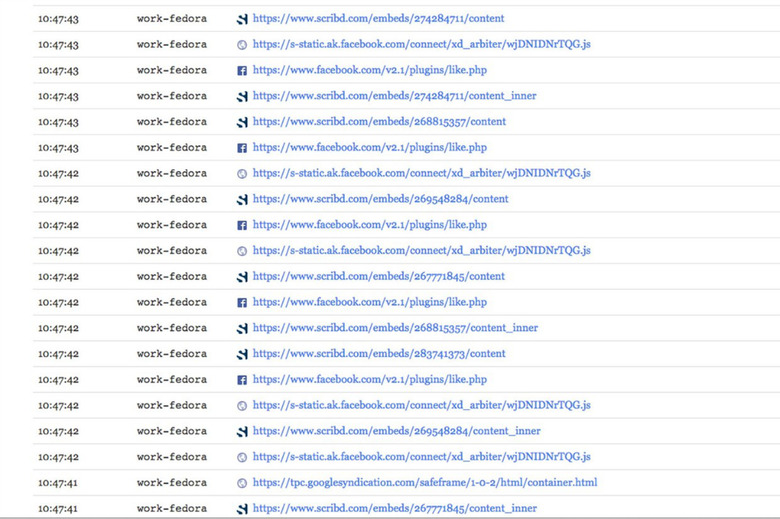The image size is (780, 519).
Task: Click Scribd favicon beside the 274284711/content_inner link
Action: pyautogui.click(x=242, y=97)
